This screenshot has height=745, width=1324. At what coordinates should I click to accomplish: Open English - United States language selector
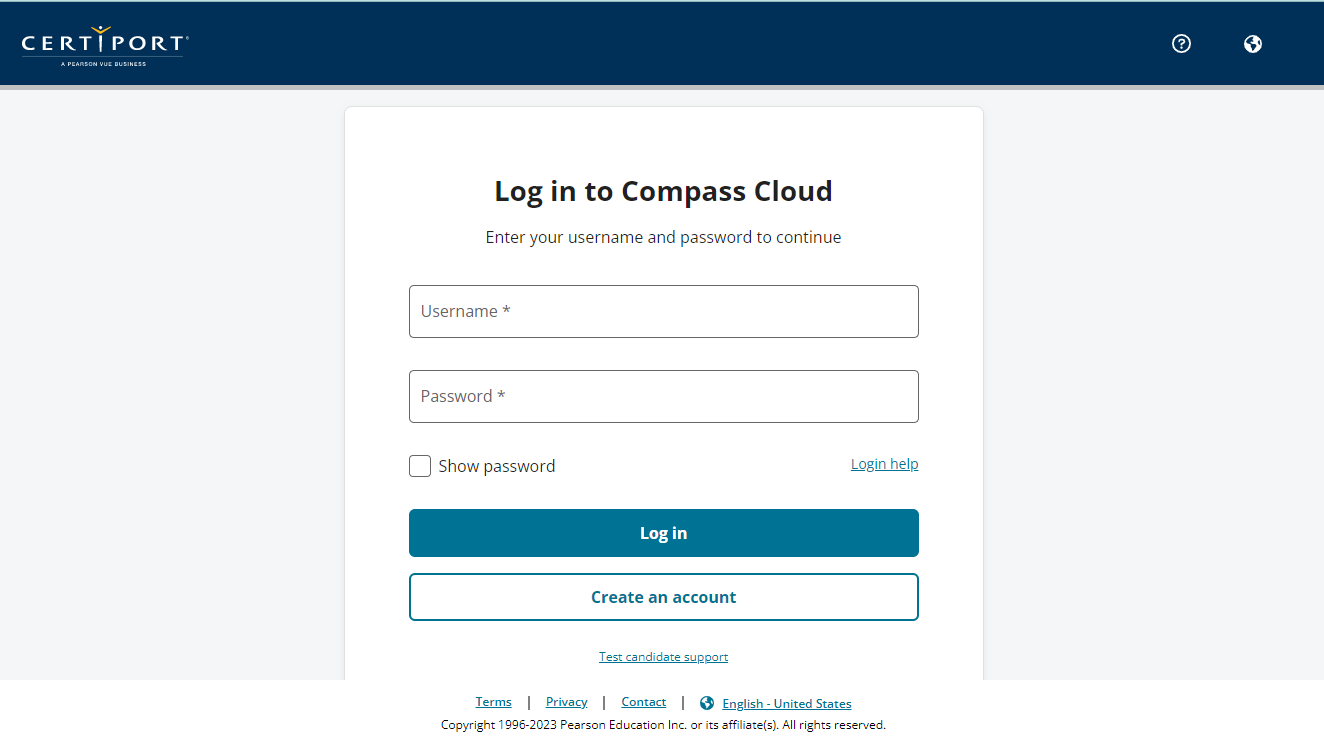[787, 704]
